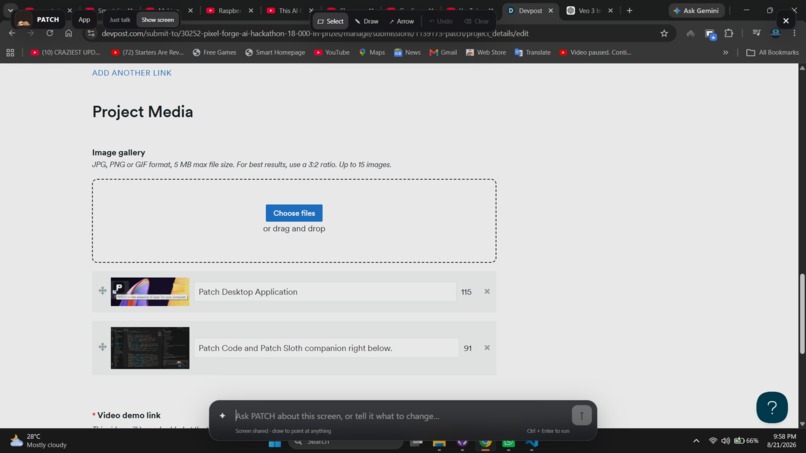The width and height of the screenshot is (806, 453).
Task: Choose the Select tool in PATCH toolbar
Action: pyautogui.click(x=331, y=21)
